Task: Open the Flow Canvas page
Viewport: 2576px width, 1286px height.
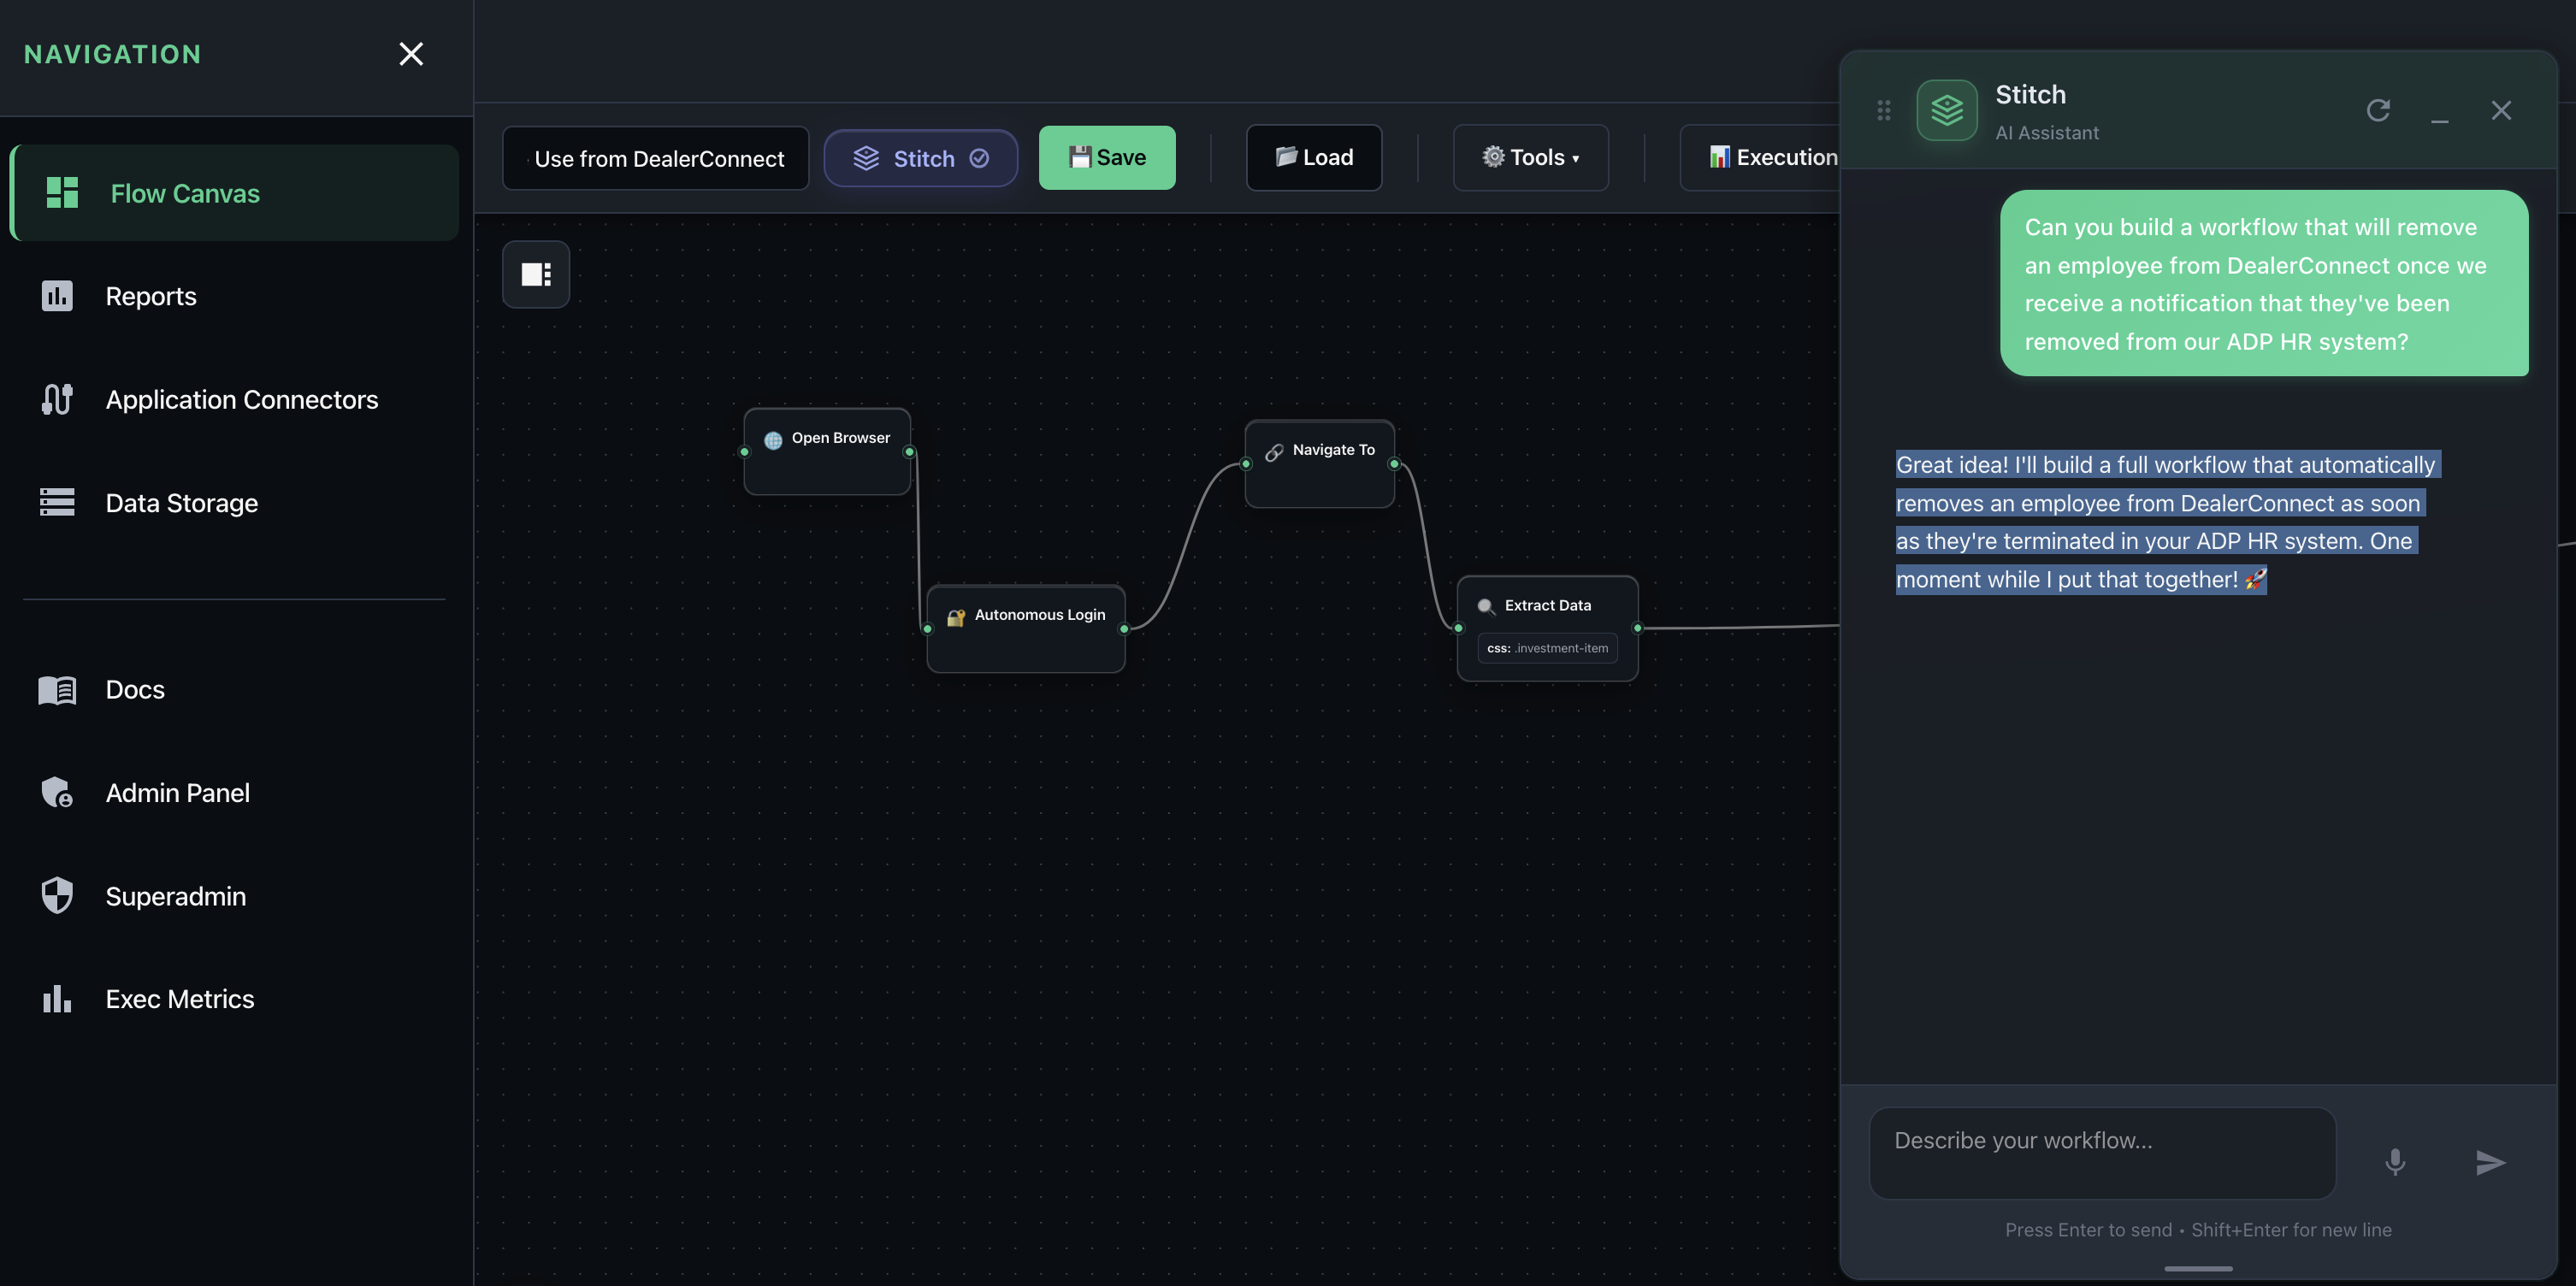Action: (234, 193)
